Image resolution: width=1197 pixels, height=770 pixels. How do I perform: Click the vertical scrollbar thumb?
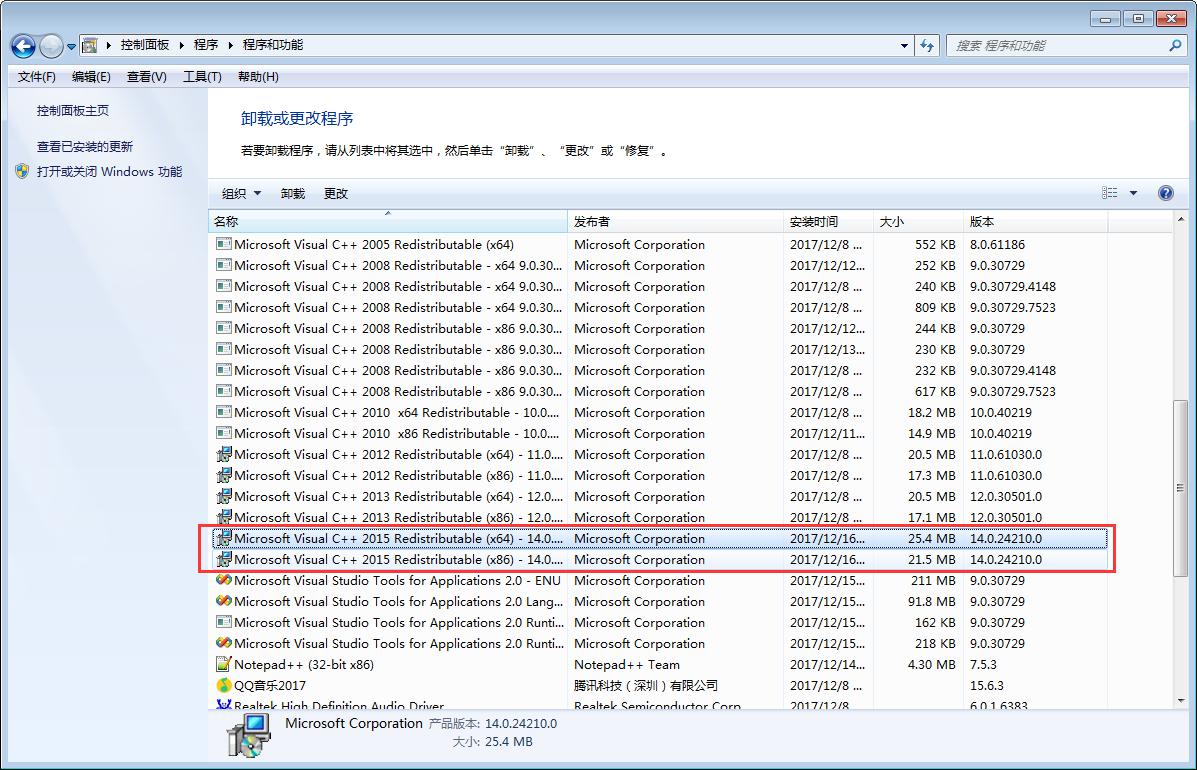(1181, 487)
